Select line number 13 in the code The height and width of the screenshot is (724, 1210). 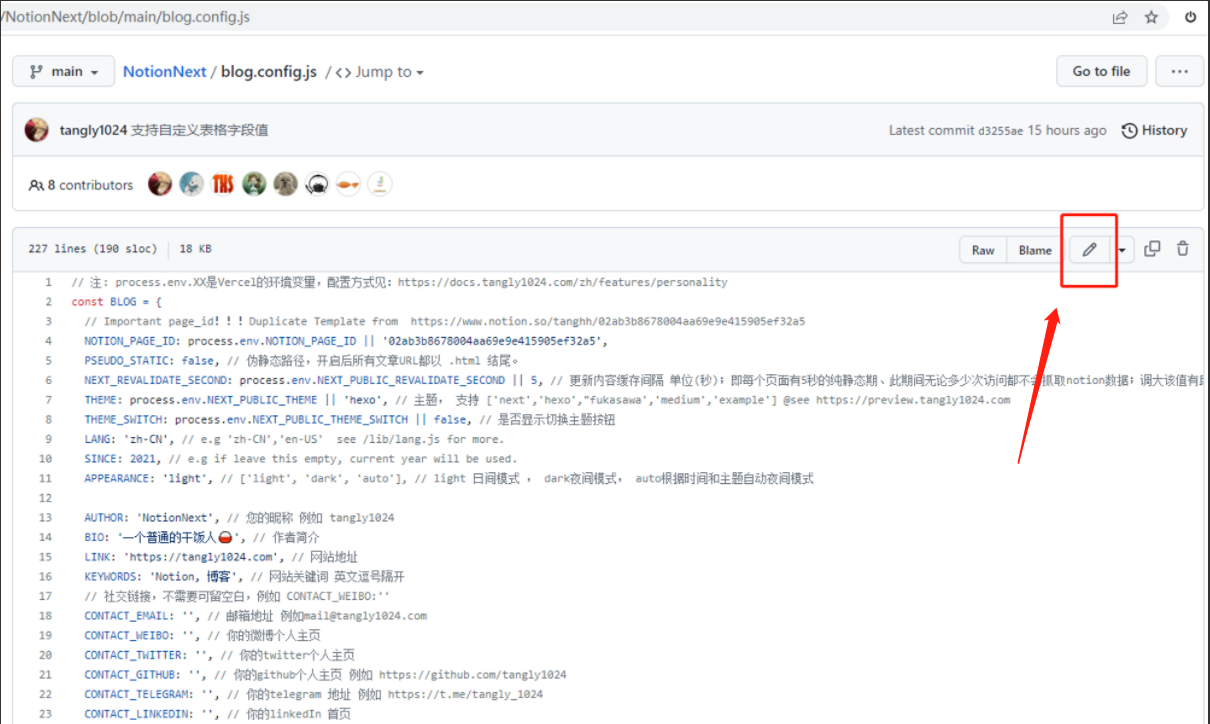pyautogui.click(x=44, y=518)
